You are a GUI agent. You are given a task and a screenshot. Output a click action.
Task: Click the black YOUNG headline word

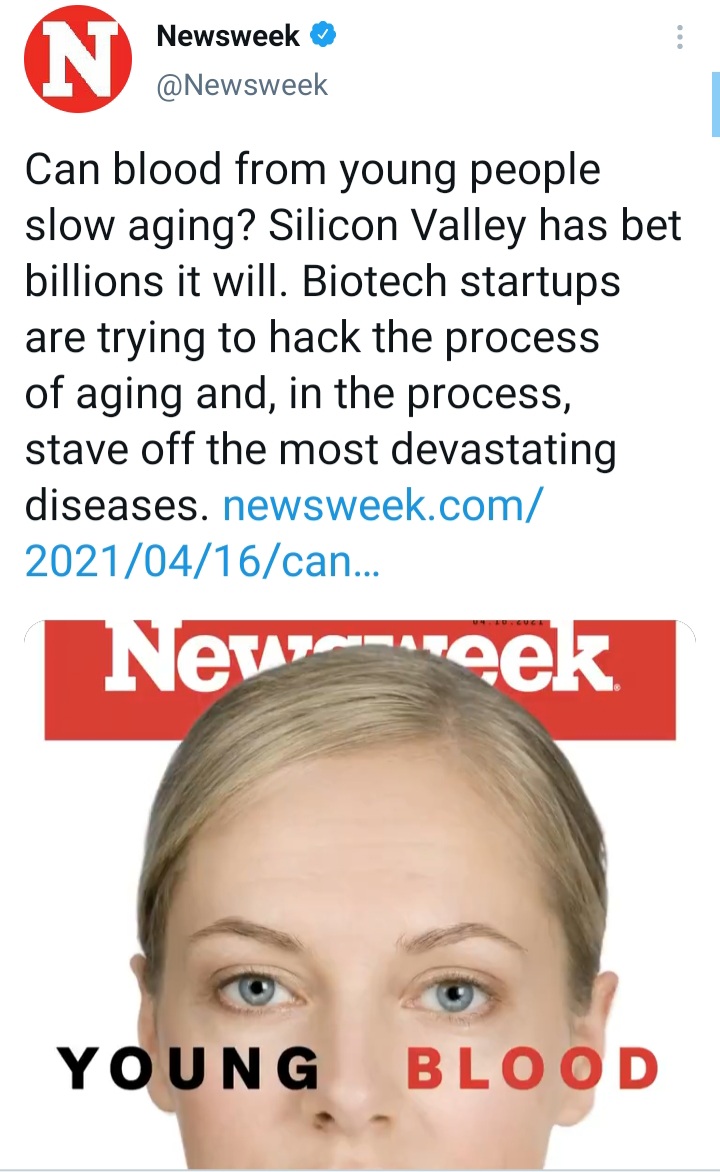[188, 1067]
